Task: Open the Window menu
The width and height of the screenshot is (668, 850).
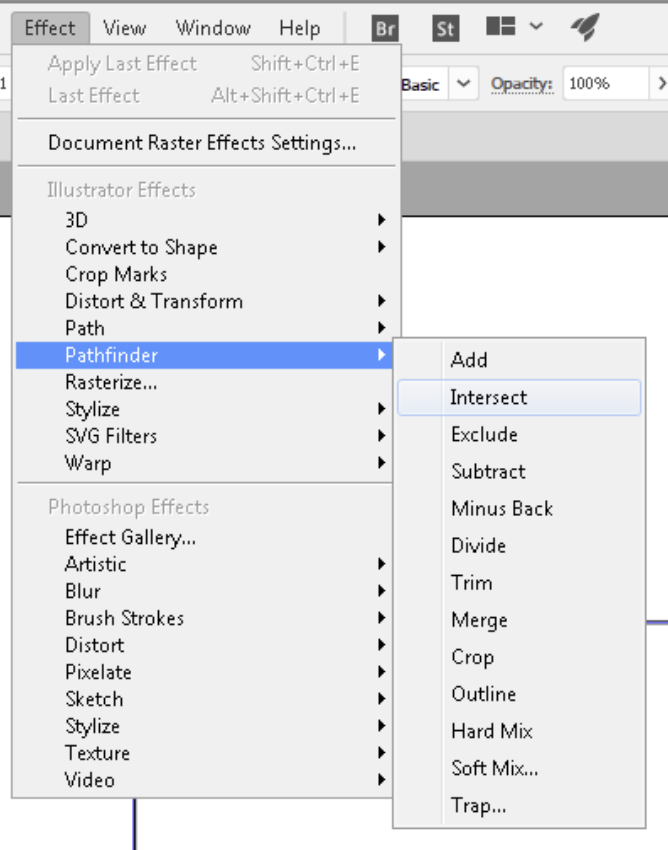Action: [x=212, y=28]
